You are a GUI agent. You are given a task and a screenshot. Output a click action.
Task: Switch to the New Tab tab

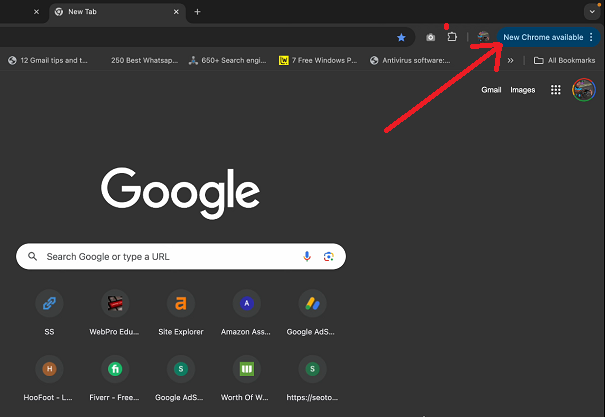(117, 12)
